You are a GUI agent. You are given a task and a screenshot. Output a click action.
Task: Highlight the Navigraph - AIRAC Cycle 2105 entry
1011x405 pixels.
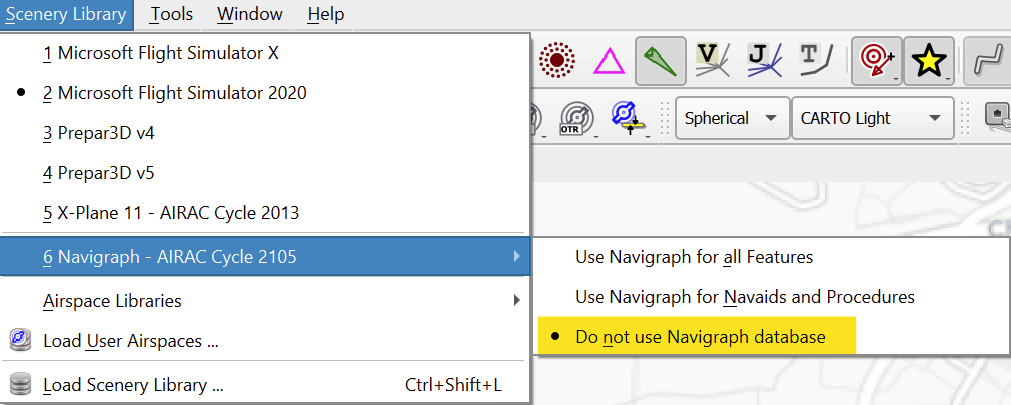click(x=265, y=257)
